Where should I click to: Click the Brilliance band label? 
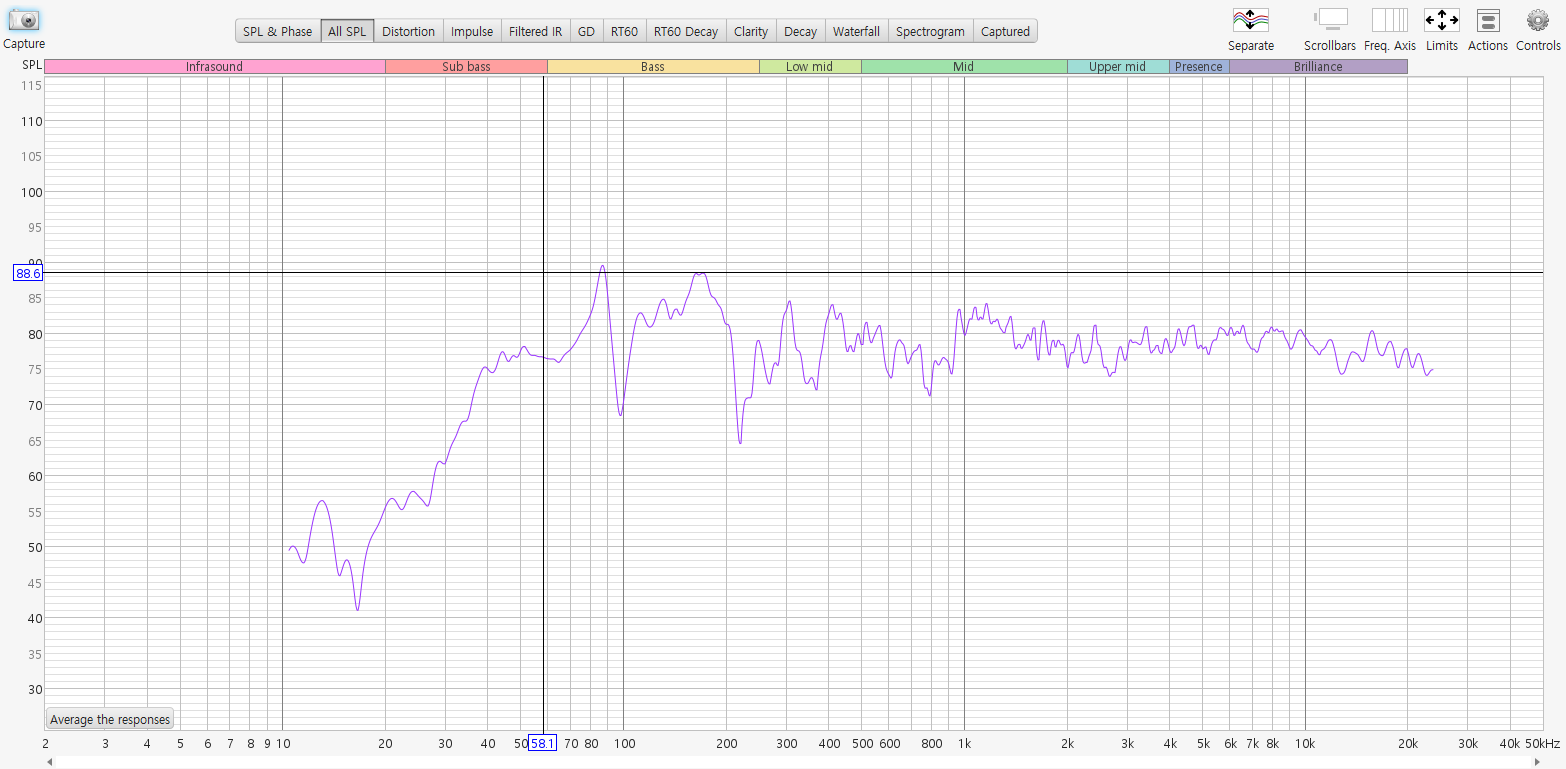(x=1318, y=67)
